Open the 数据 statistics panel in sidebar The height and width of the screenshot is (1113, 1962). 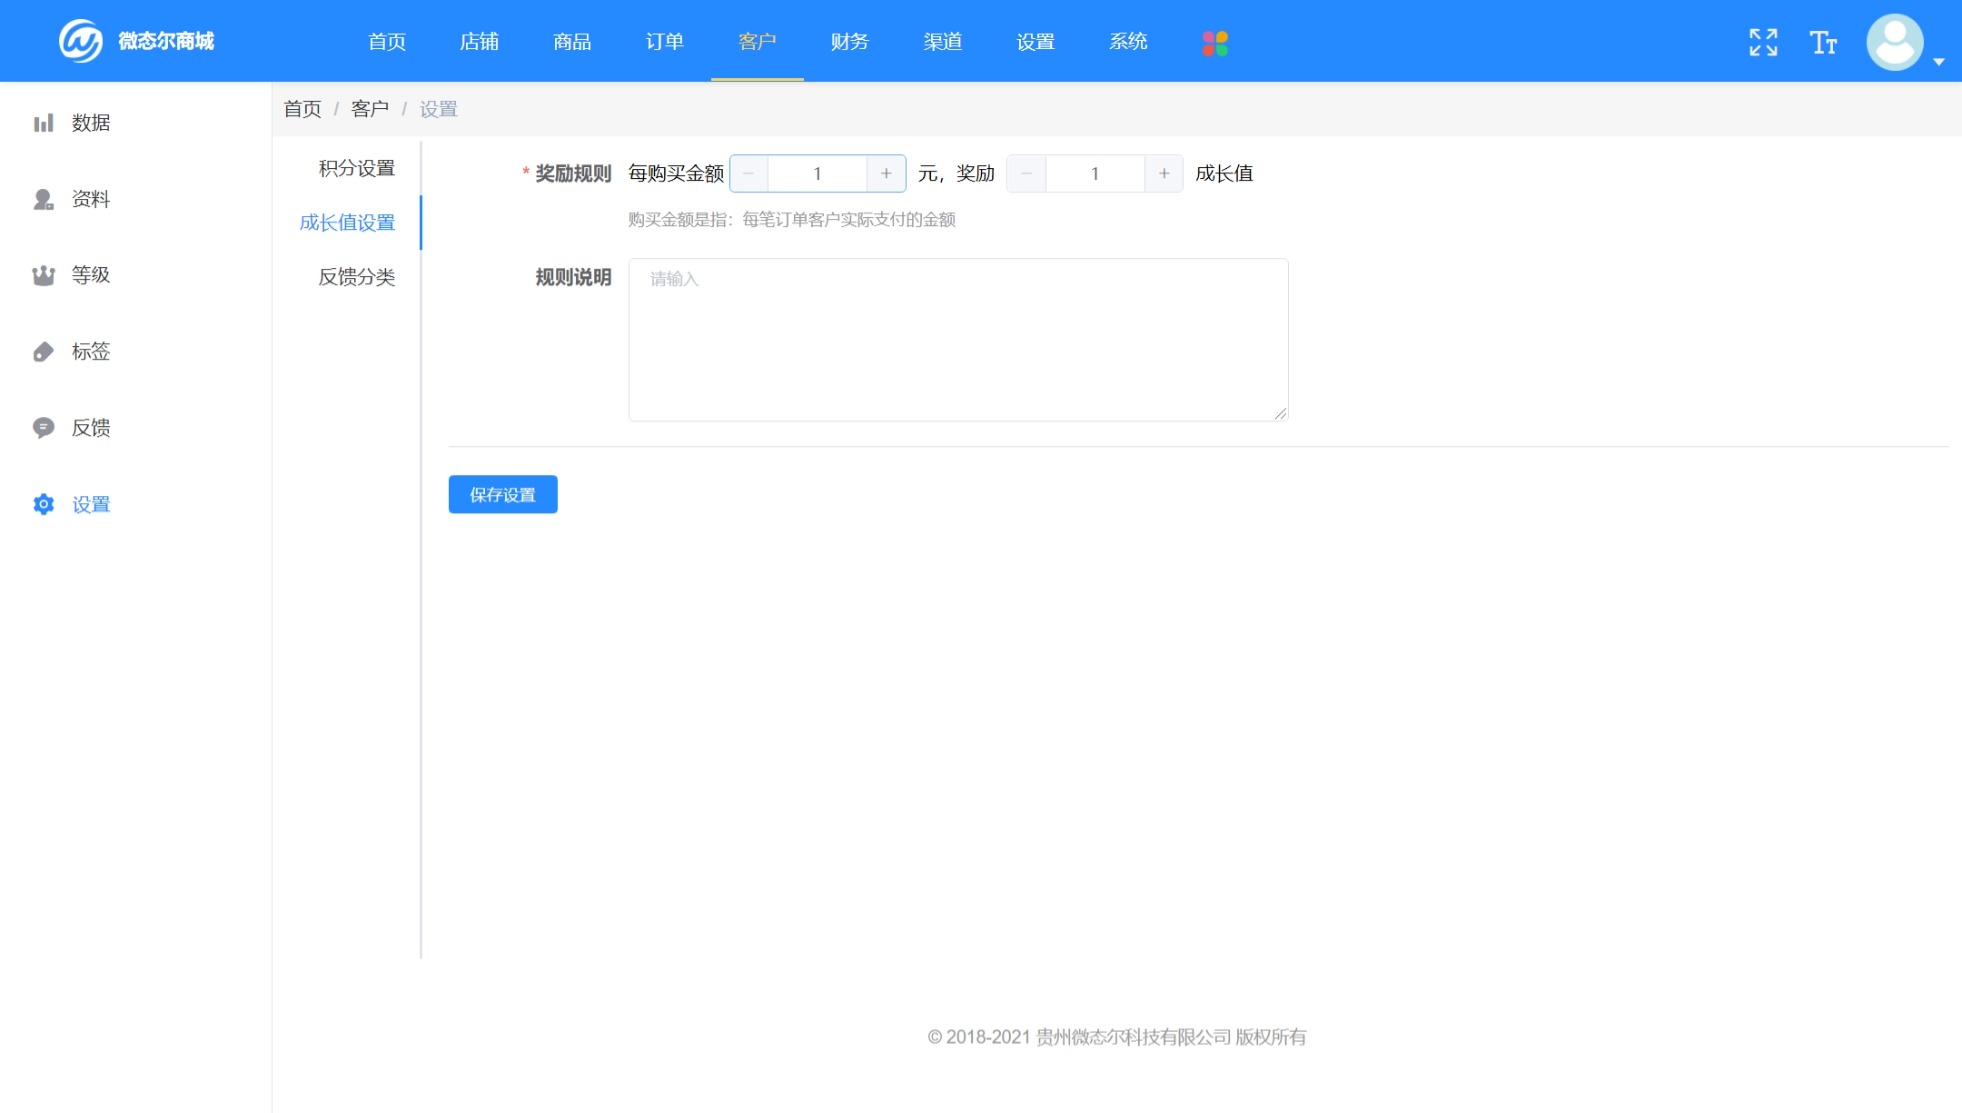click(x=43, y=122)
